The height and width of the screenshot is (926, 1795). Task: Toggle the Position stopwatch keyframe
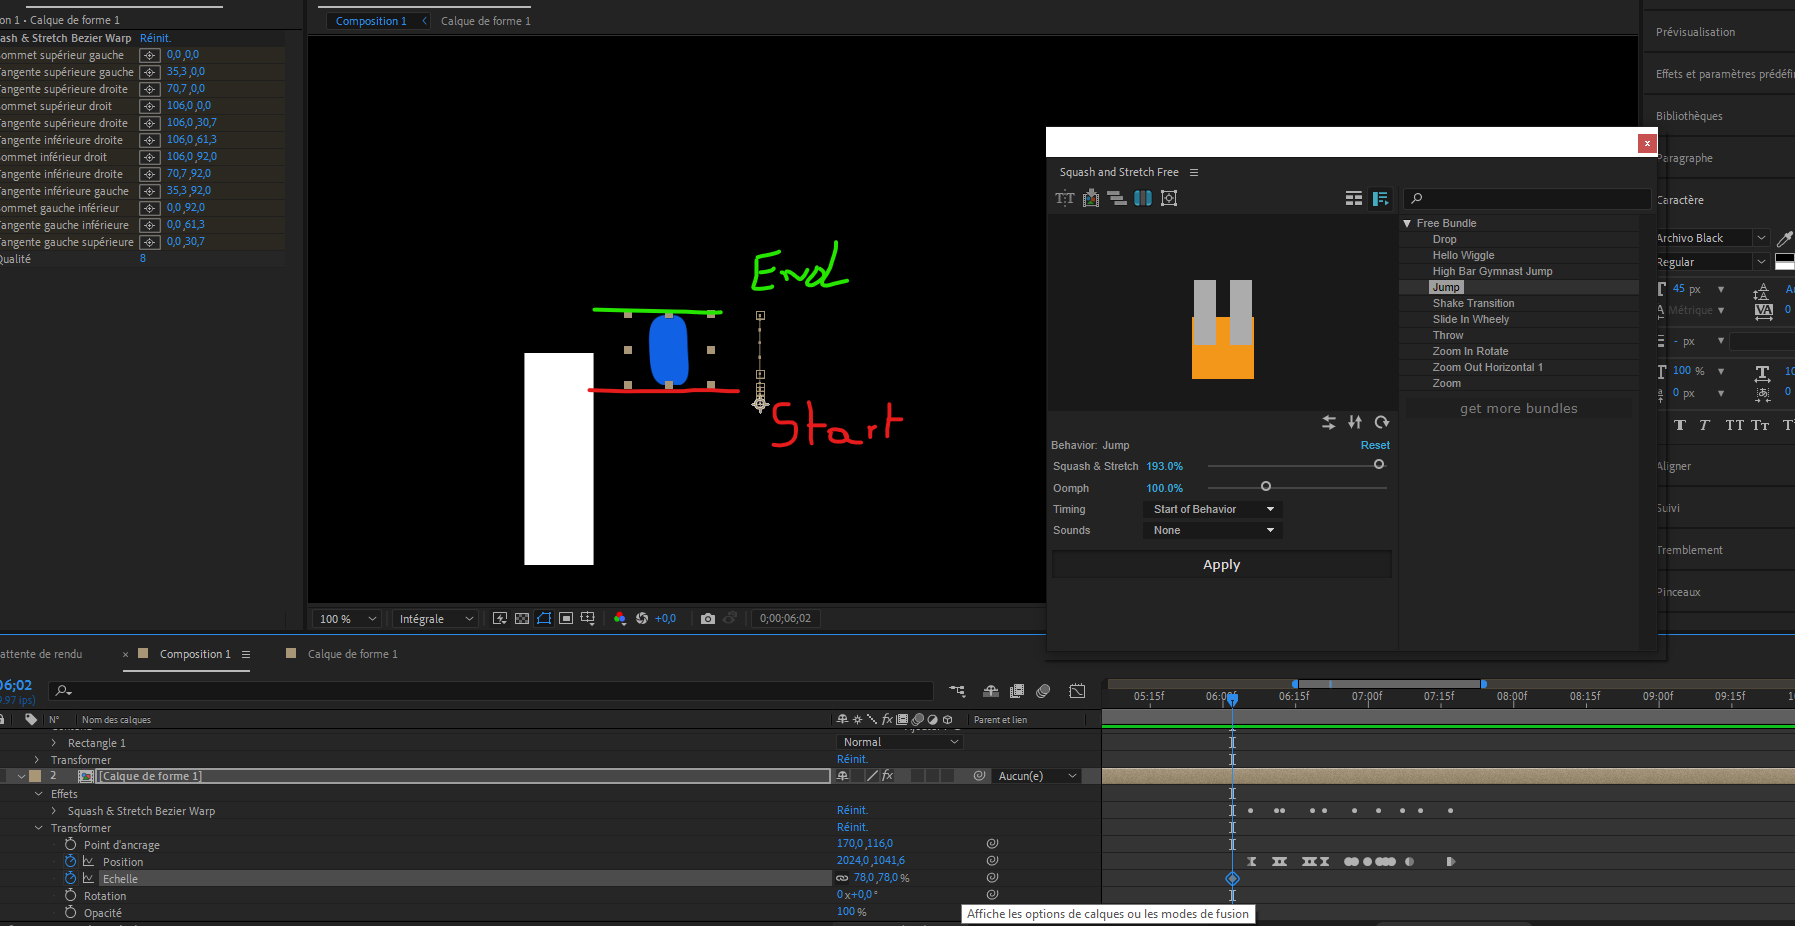point(70,861)
